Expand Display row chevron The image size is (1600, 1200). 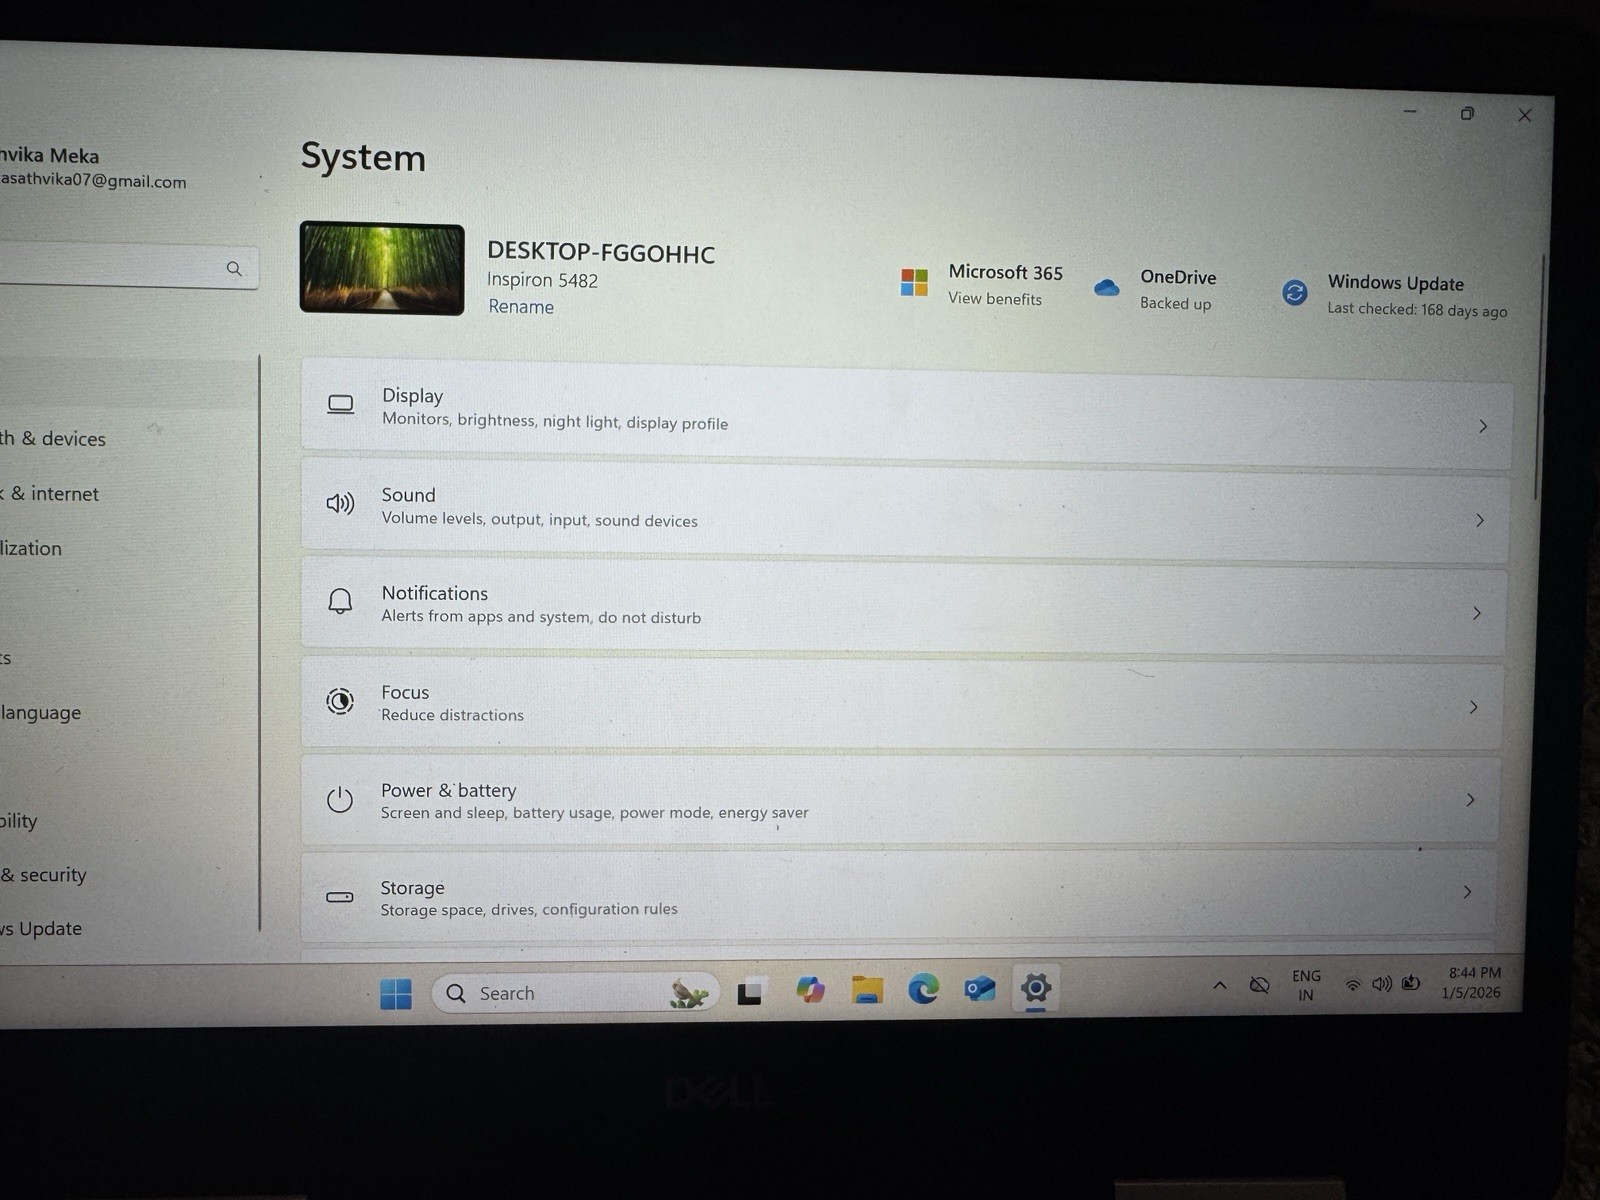point(1483,426)
